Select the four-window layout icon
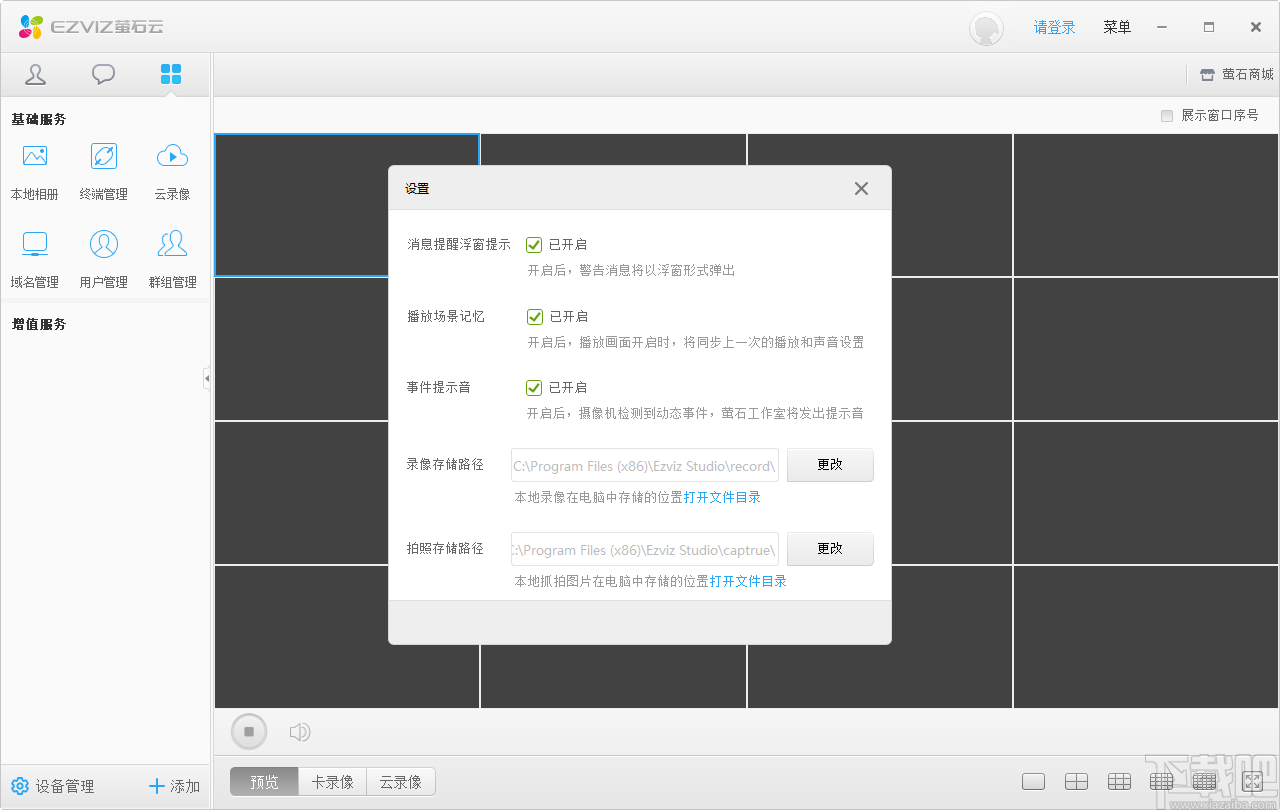The image size is (1280, 810). click(x=1075, y=781)
